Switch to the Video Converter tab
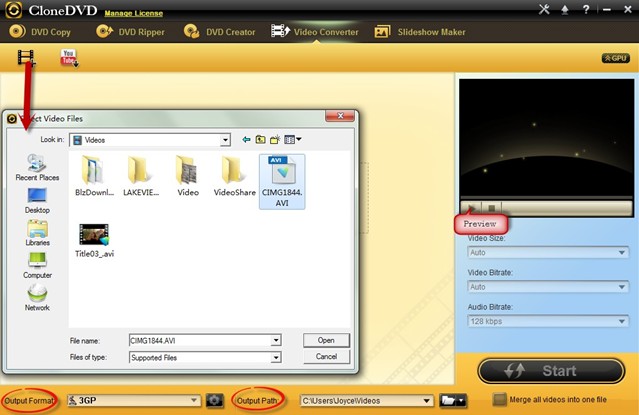The height and width of the screenshot is (415, 639). pyautogui.click(x=315, y=32)
